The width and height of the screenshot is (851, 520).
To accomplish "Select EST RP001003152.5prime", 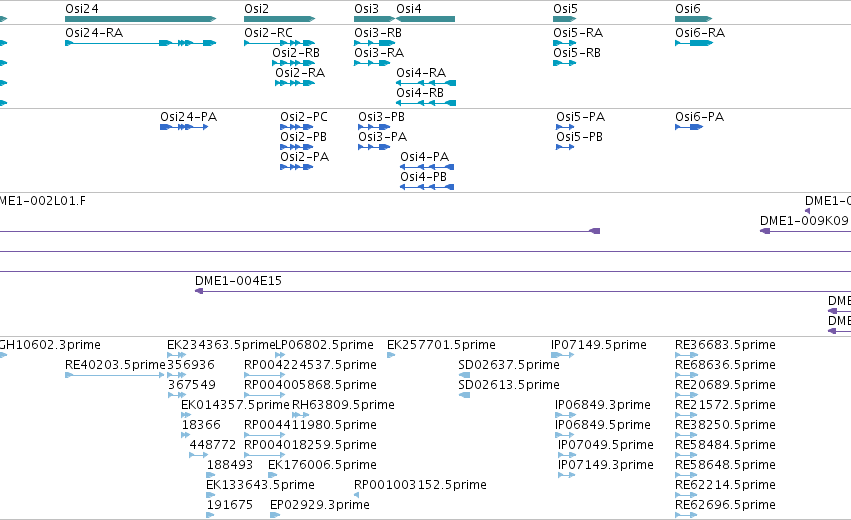I will click(x=420, y=485).
